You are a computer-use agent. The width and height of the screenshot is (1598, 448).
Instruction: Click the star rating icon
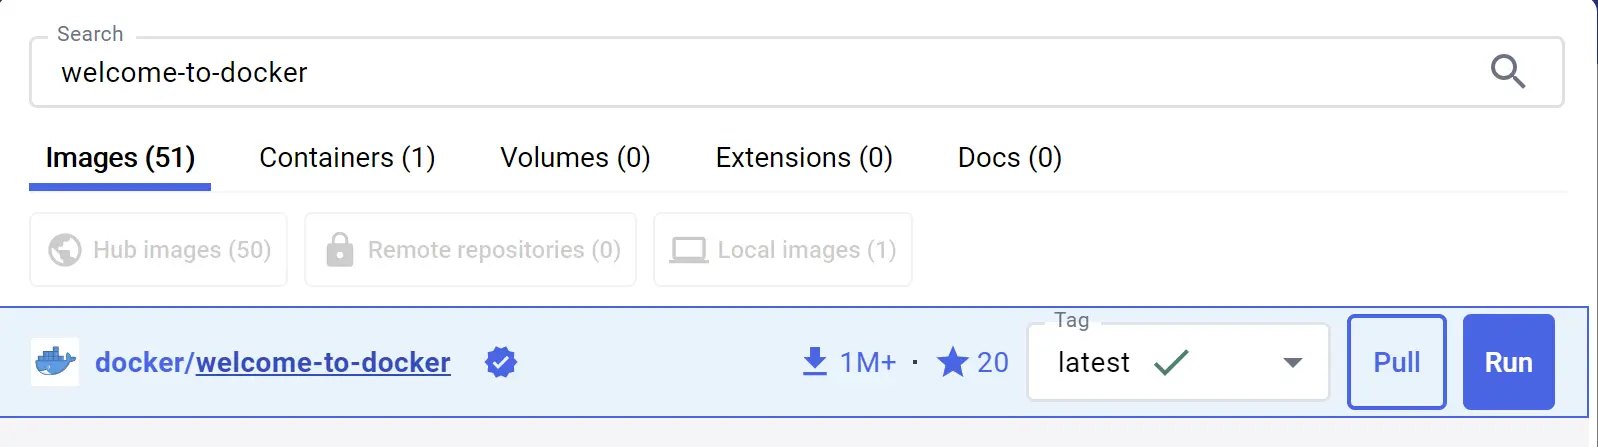[x=952, y=362]
